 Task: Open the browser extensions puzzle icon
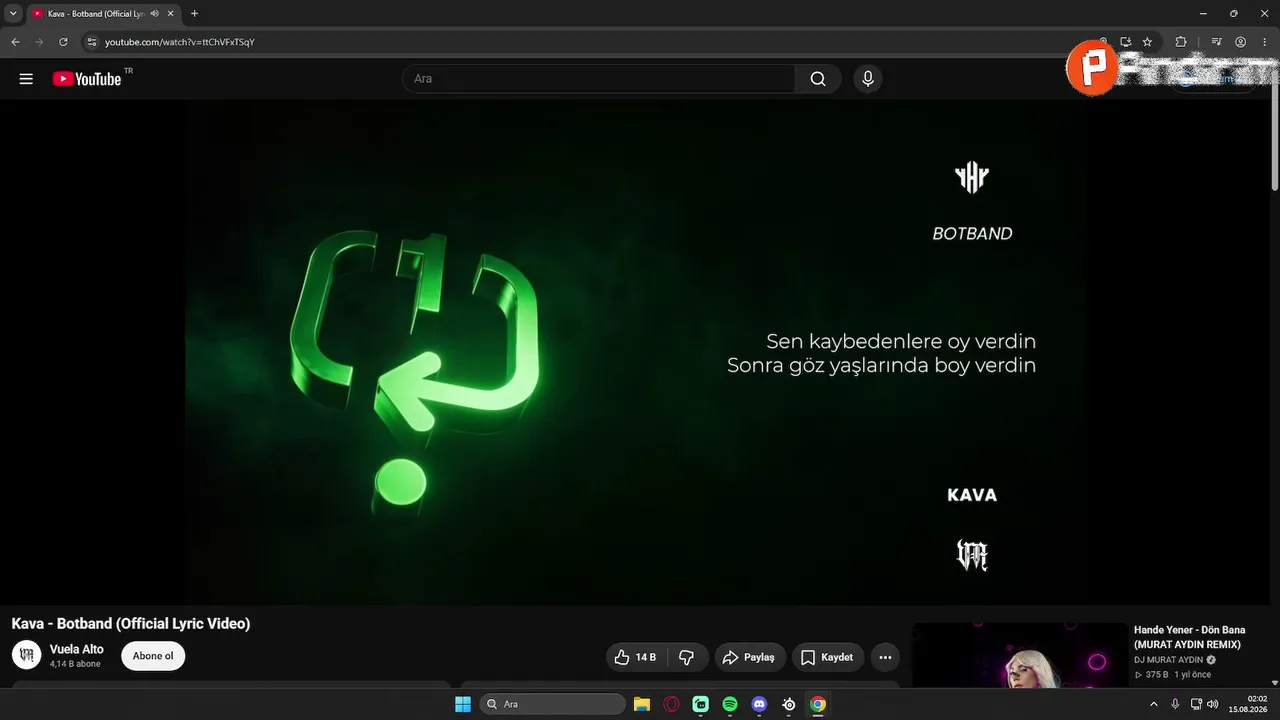click(1181, 42)
